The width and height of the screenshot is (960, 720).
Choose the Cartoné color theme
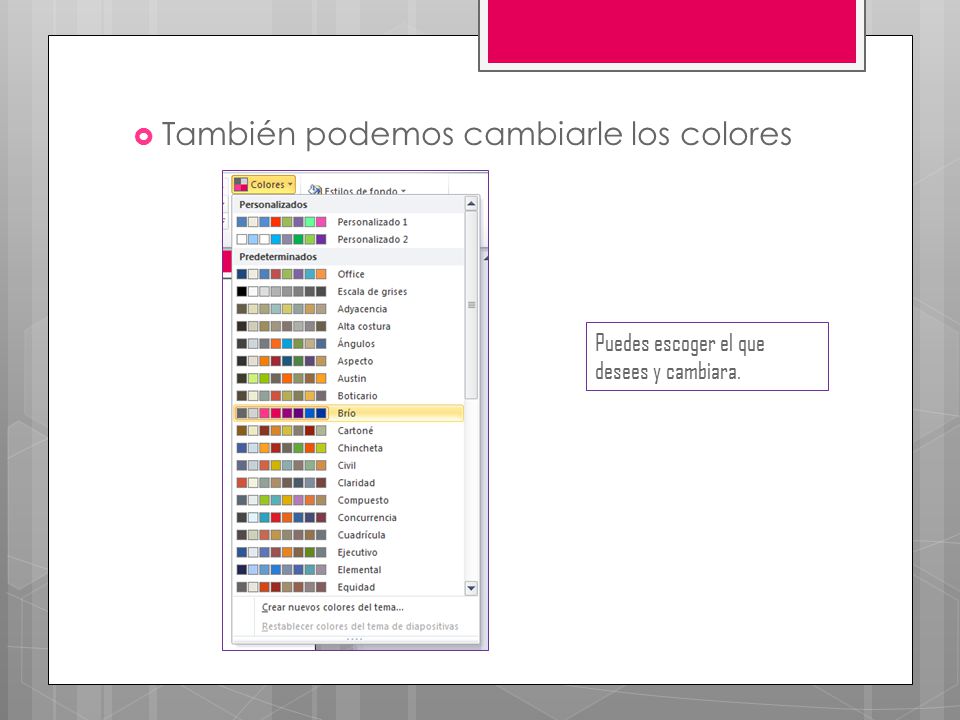coord(348,430)
